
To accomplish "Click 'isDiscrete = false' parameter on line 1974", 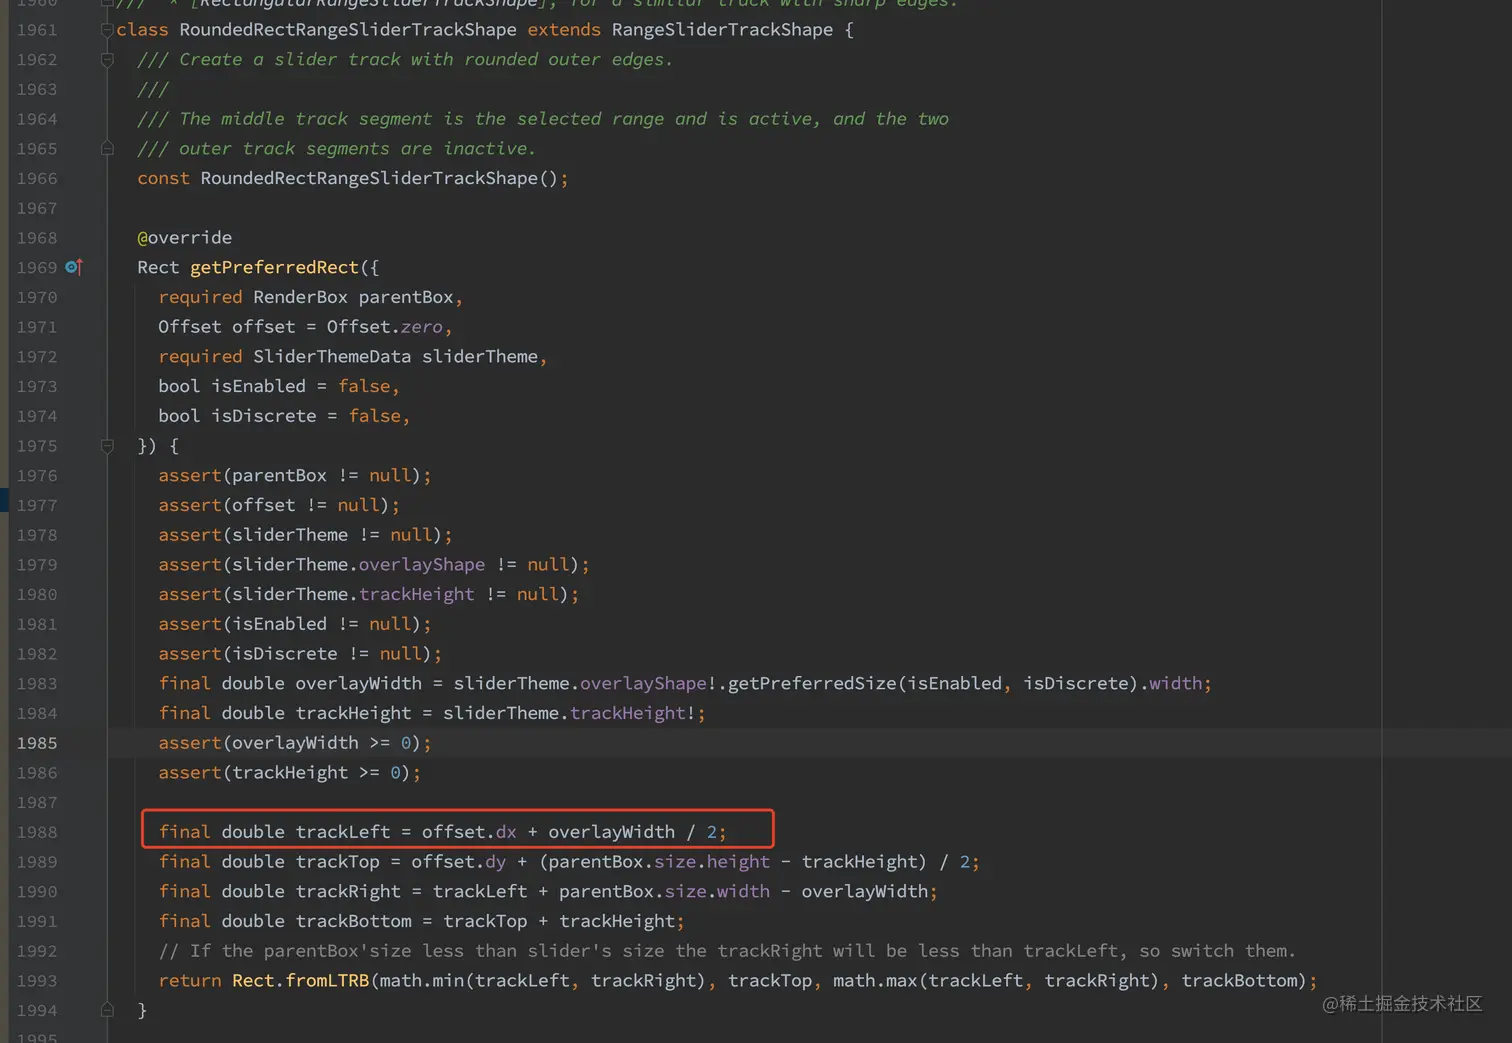I will point(306,416).
